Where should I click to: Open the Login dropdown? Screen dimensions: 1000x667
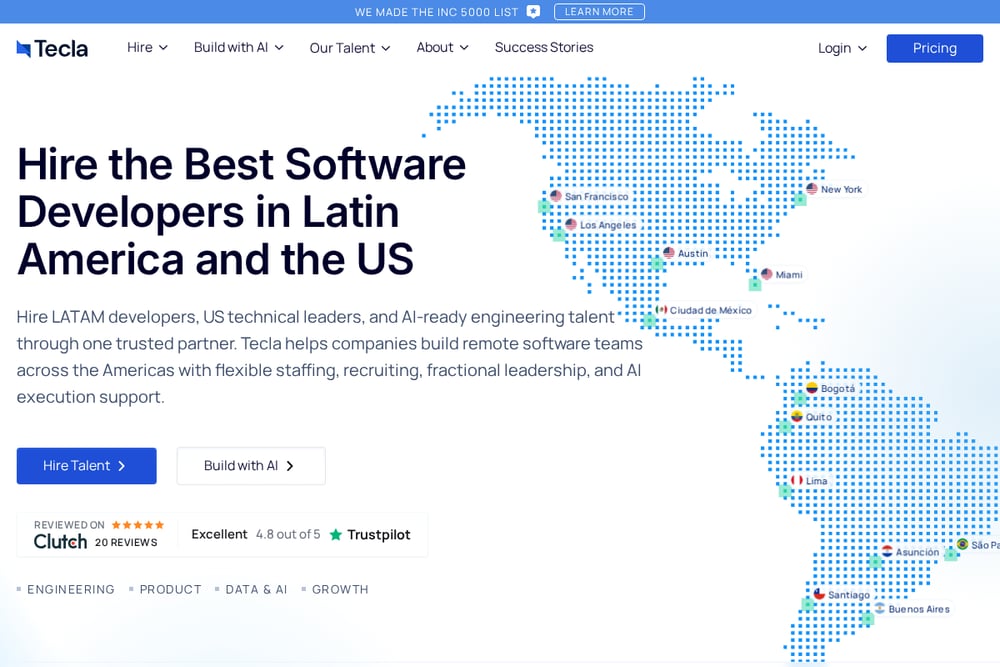pyautogui.click(x=842, y=48)
